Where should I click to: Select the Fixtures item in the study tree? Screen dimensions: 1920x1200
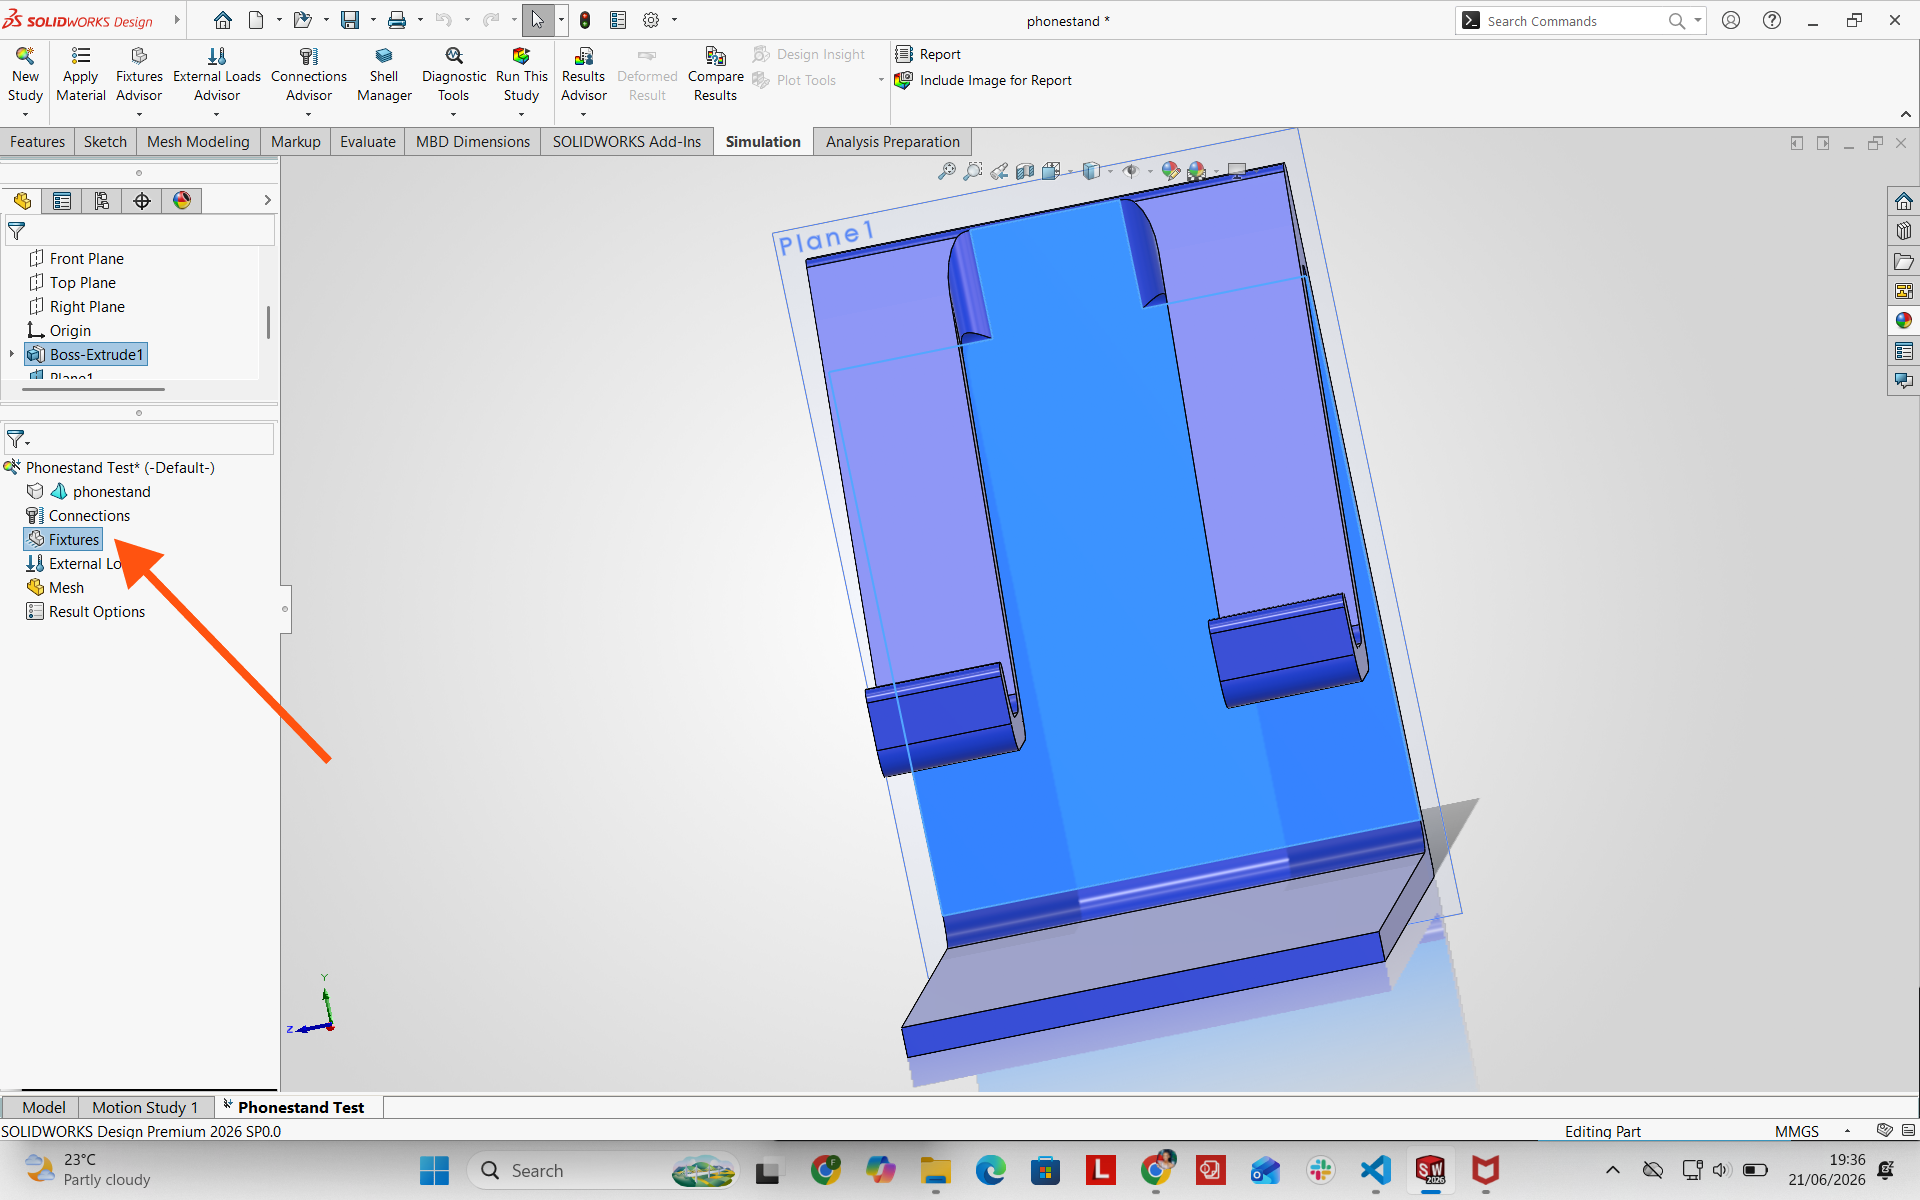click(x=63, y=539)
